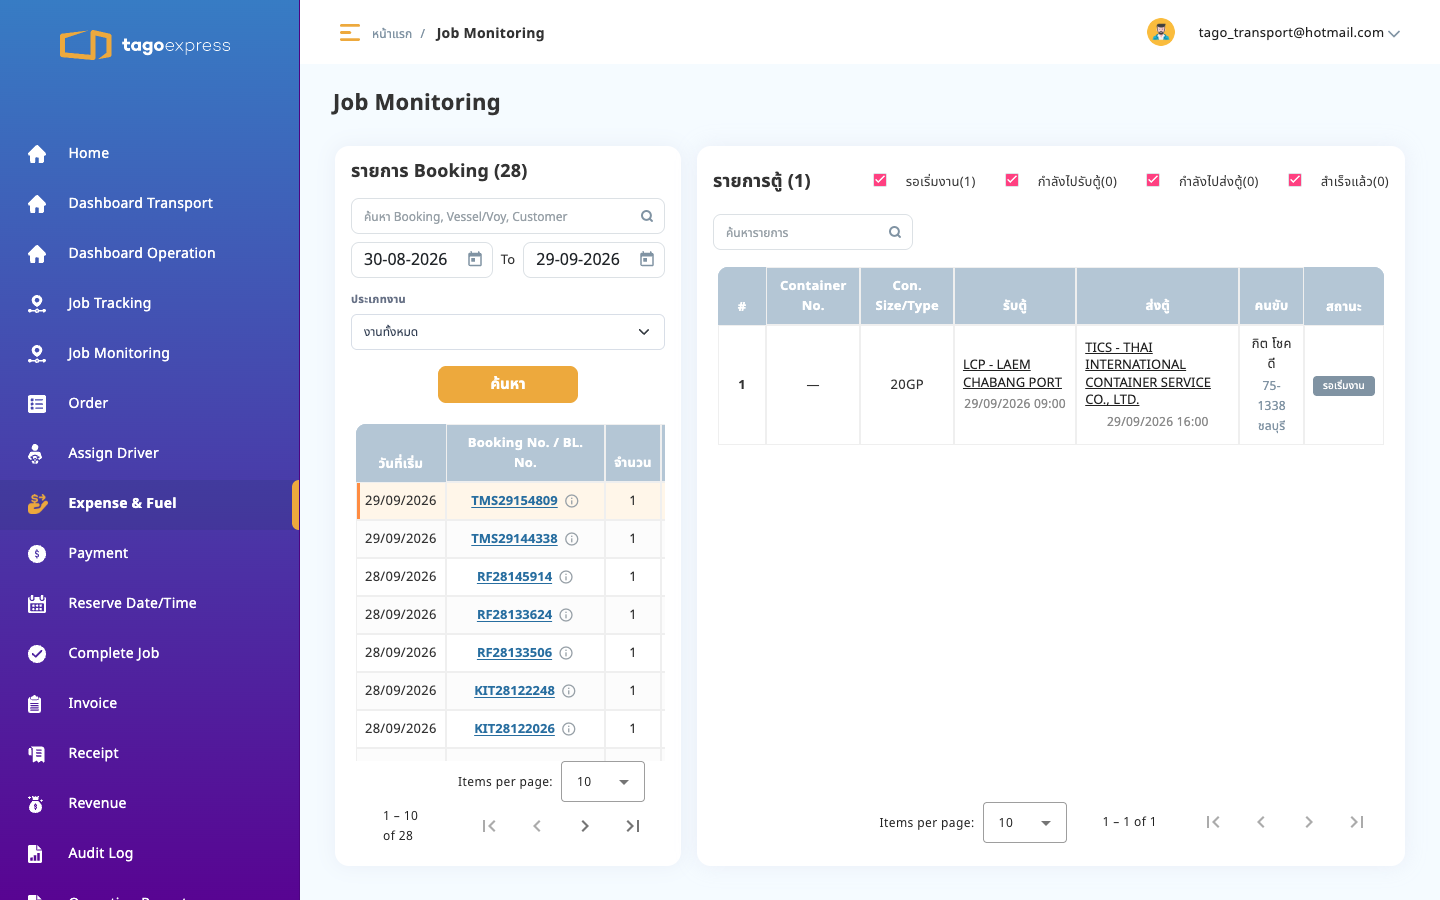Click the รอเริ่มงาน status badge in the table
Viewport: 1440px width, 900px height.
point(1343,386)
